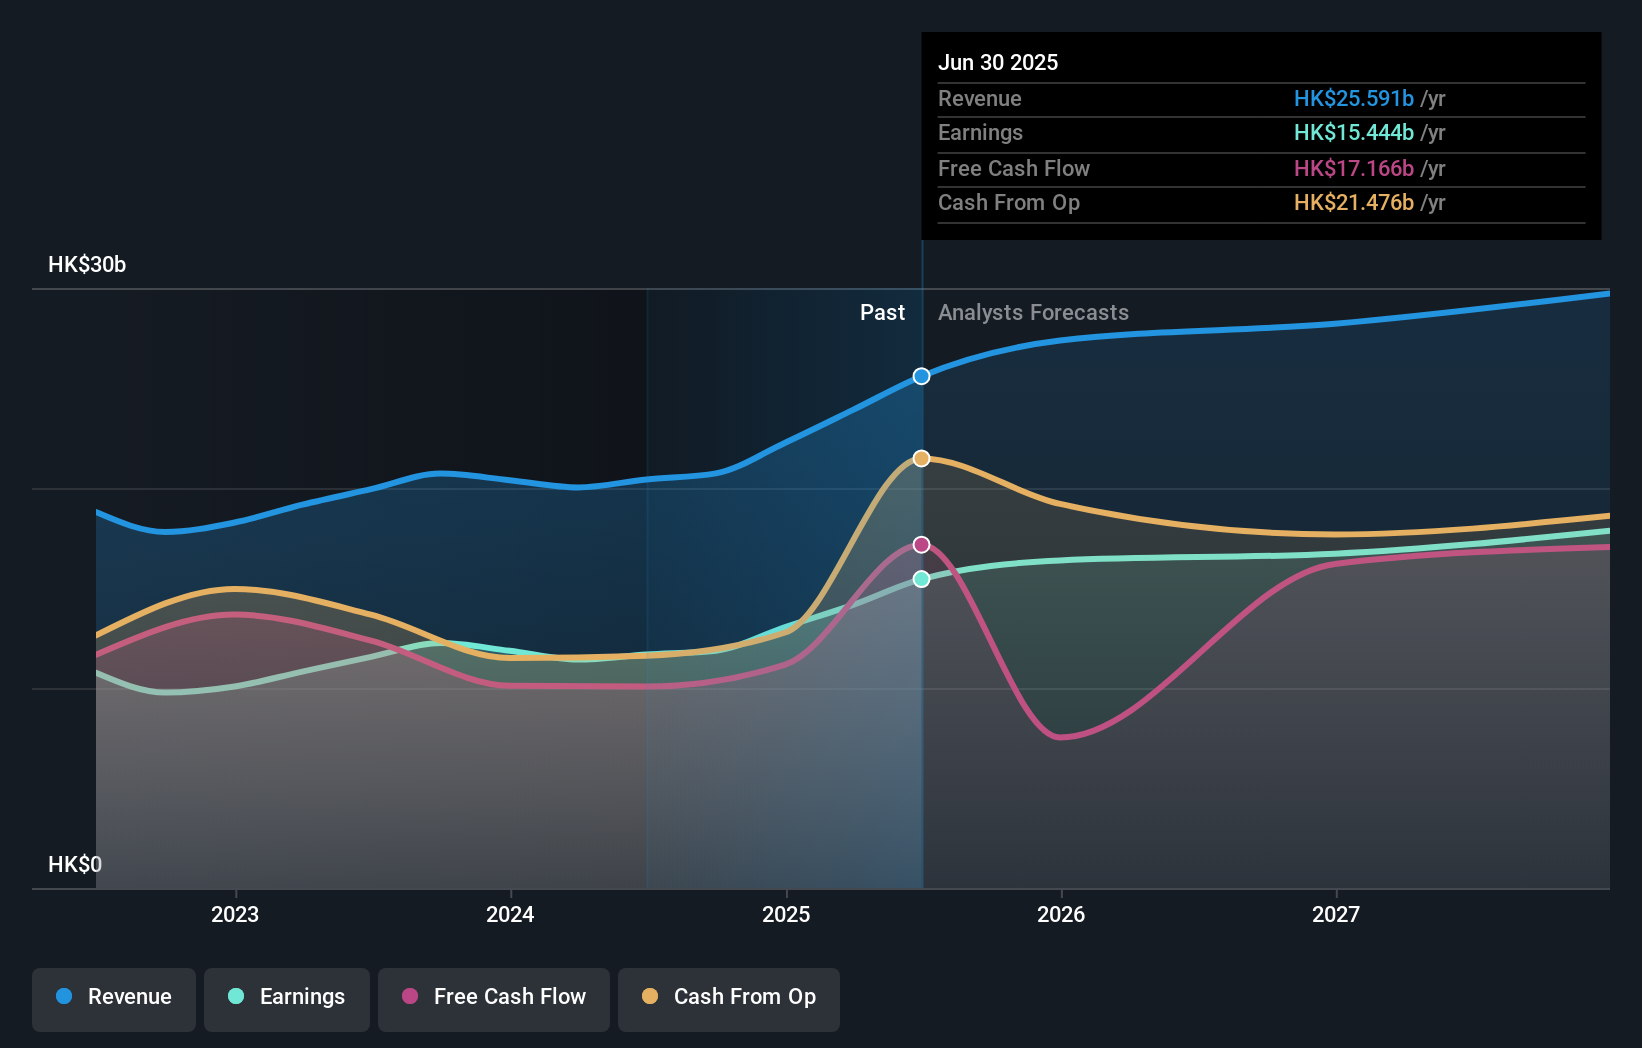The image size is (1642, 1048).
Task: Select the teal Earnings chart marker
Action: (921, 578)
